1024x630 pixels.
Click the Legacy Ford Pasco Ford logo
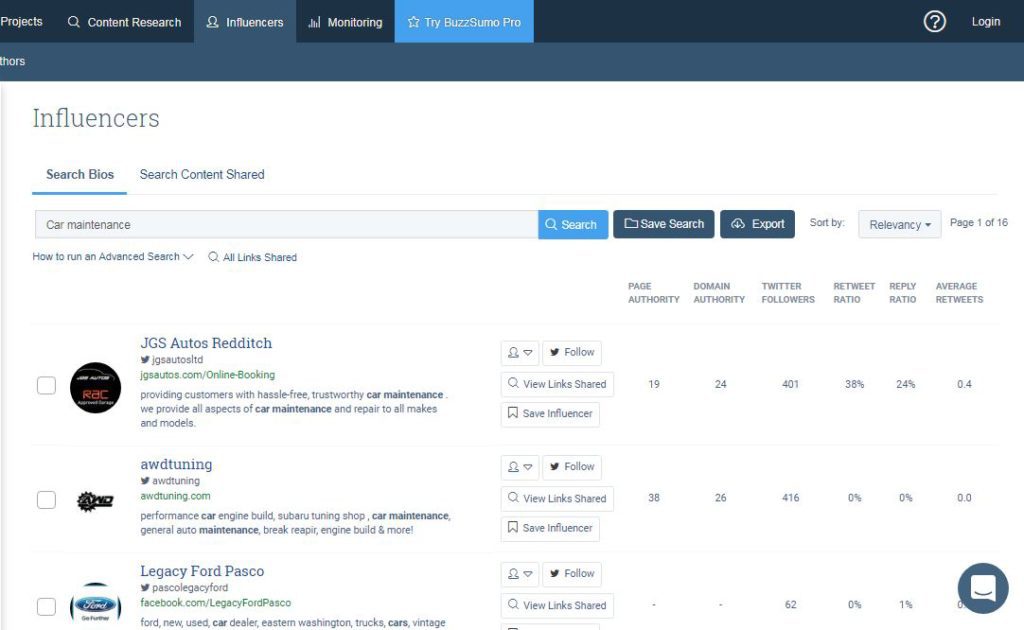click(95, 605)
